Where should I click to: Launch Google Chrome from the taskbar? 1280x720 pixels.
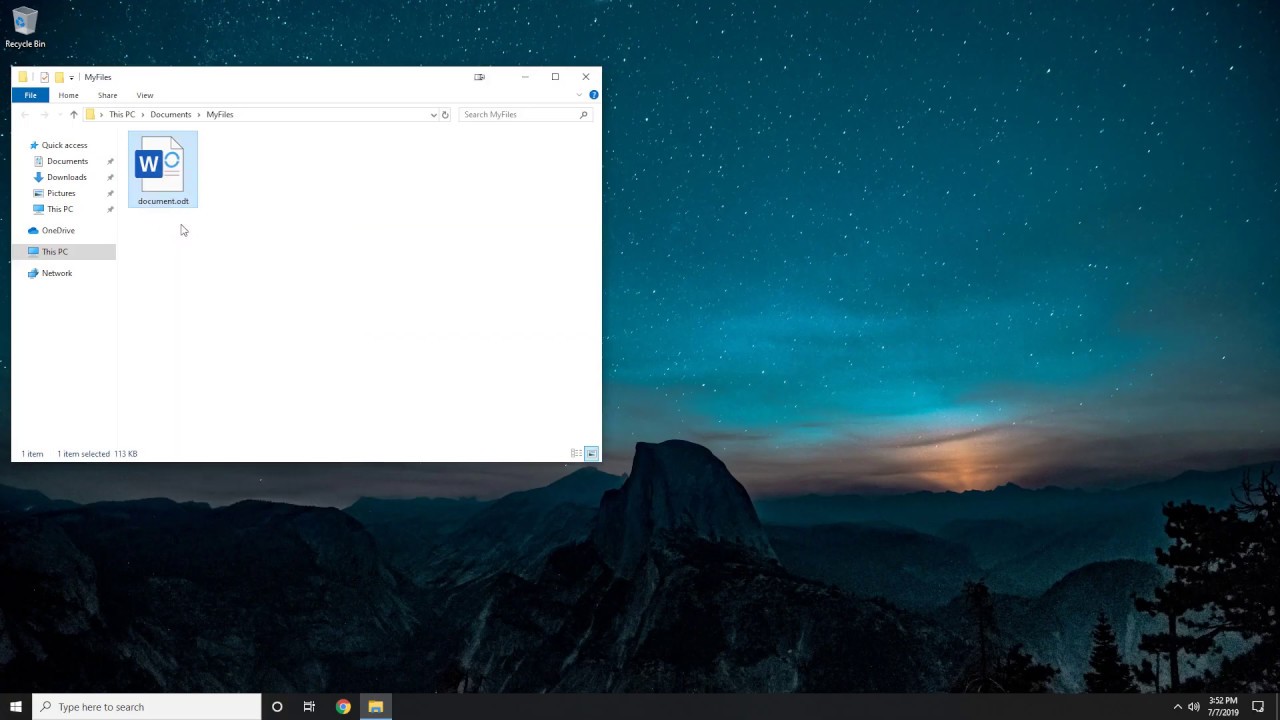pyautogui.click(x=343, y=707)
